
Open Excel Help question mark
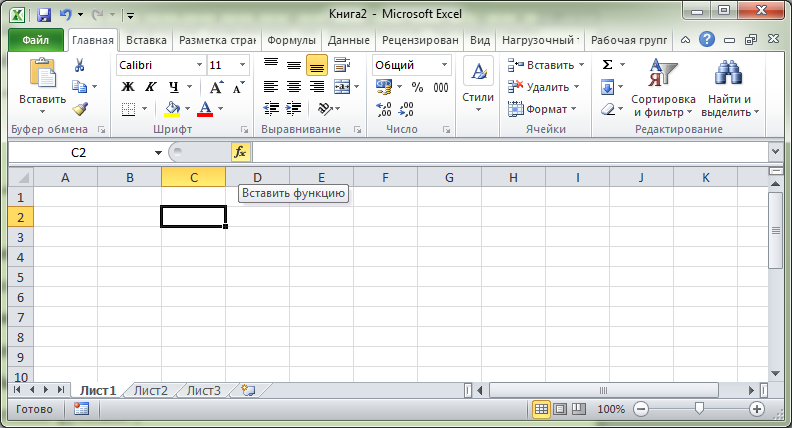click(707, 39)
